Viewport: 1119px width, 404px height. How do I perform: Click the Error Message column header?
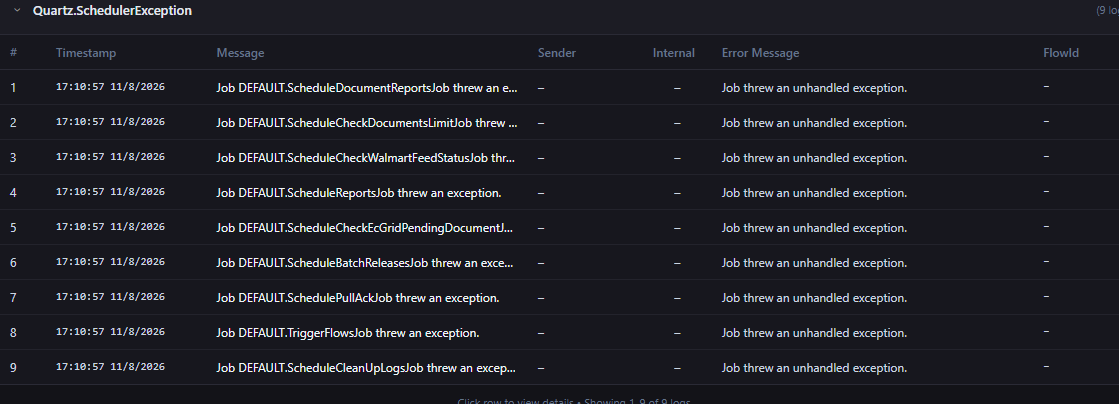(761, 53)
